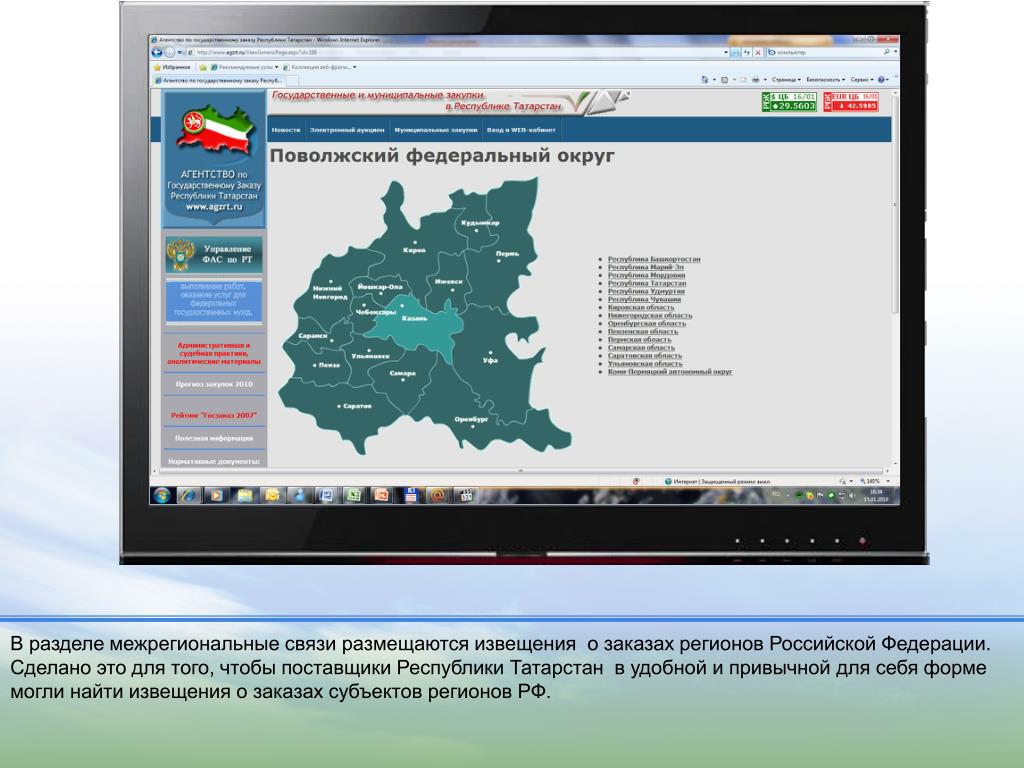Open the Windows Explorer folder on the taskbar
Viewport: 1024px width, 768px height.
tap(244, 495)
